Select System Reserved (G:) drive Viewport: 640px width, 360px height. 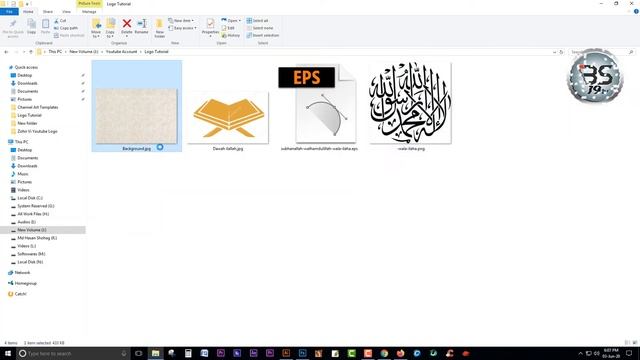click(36, 206)
